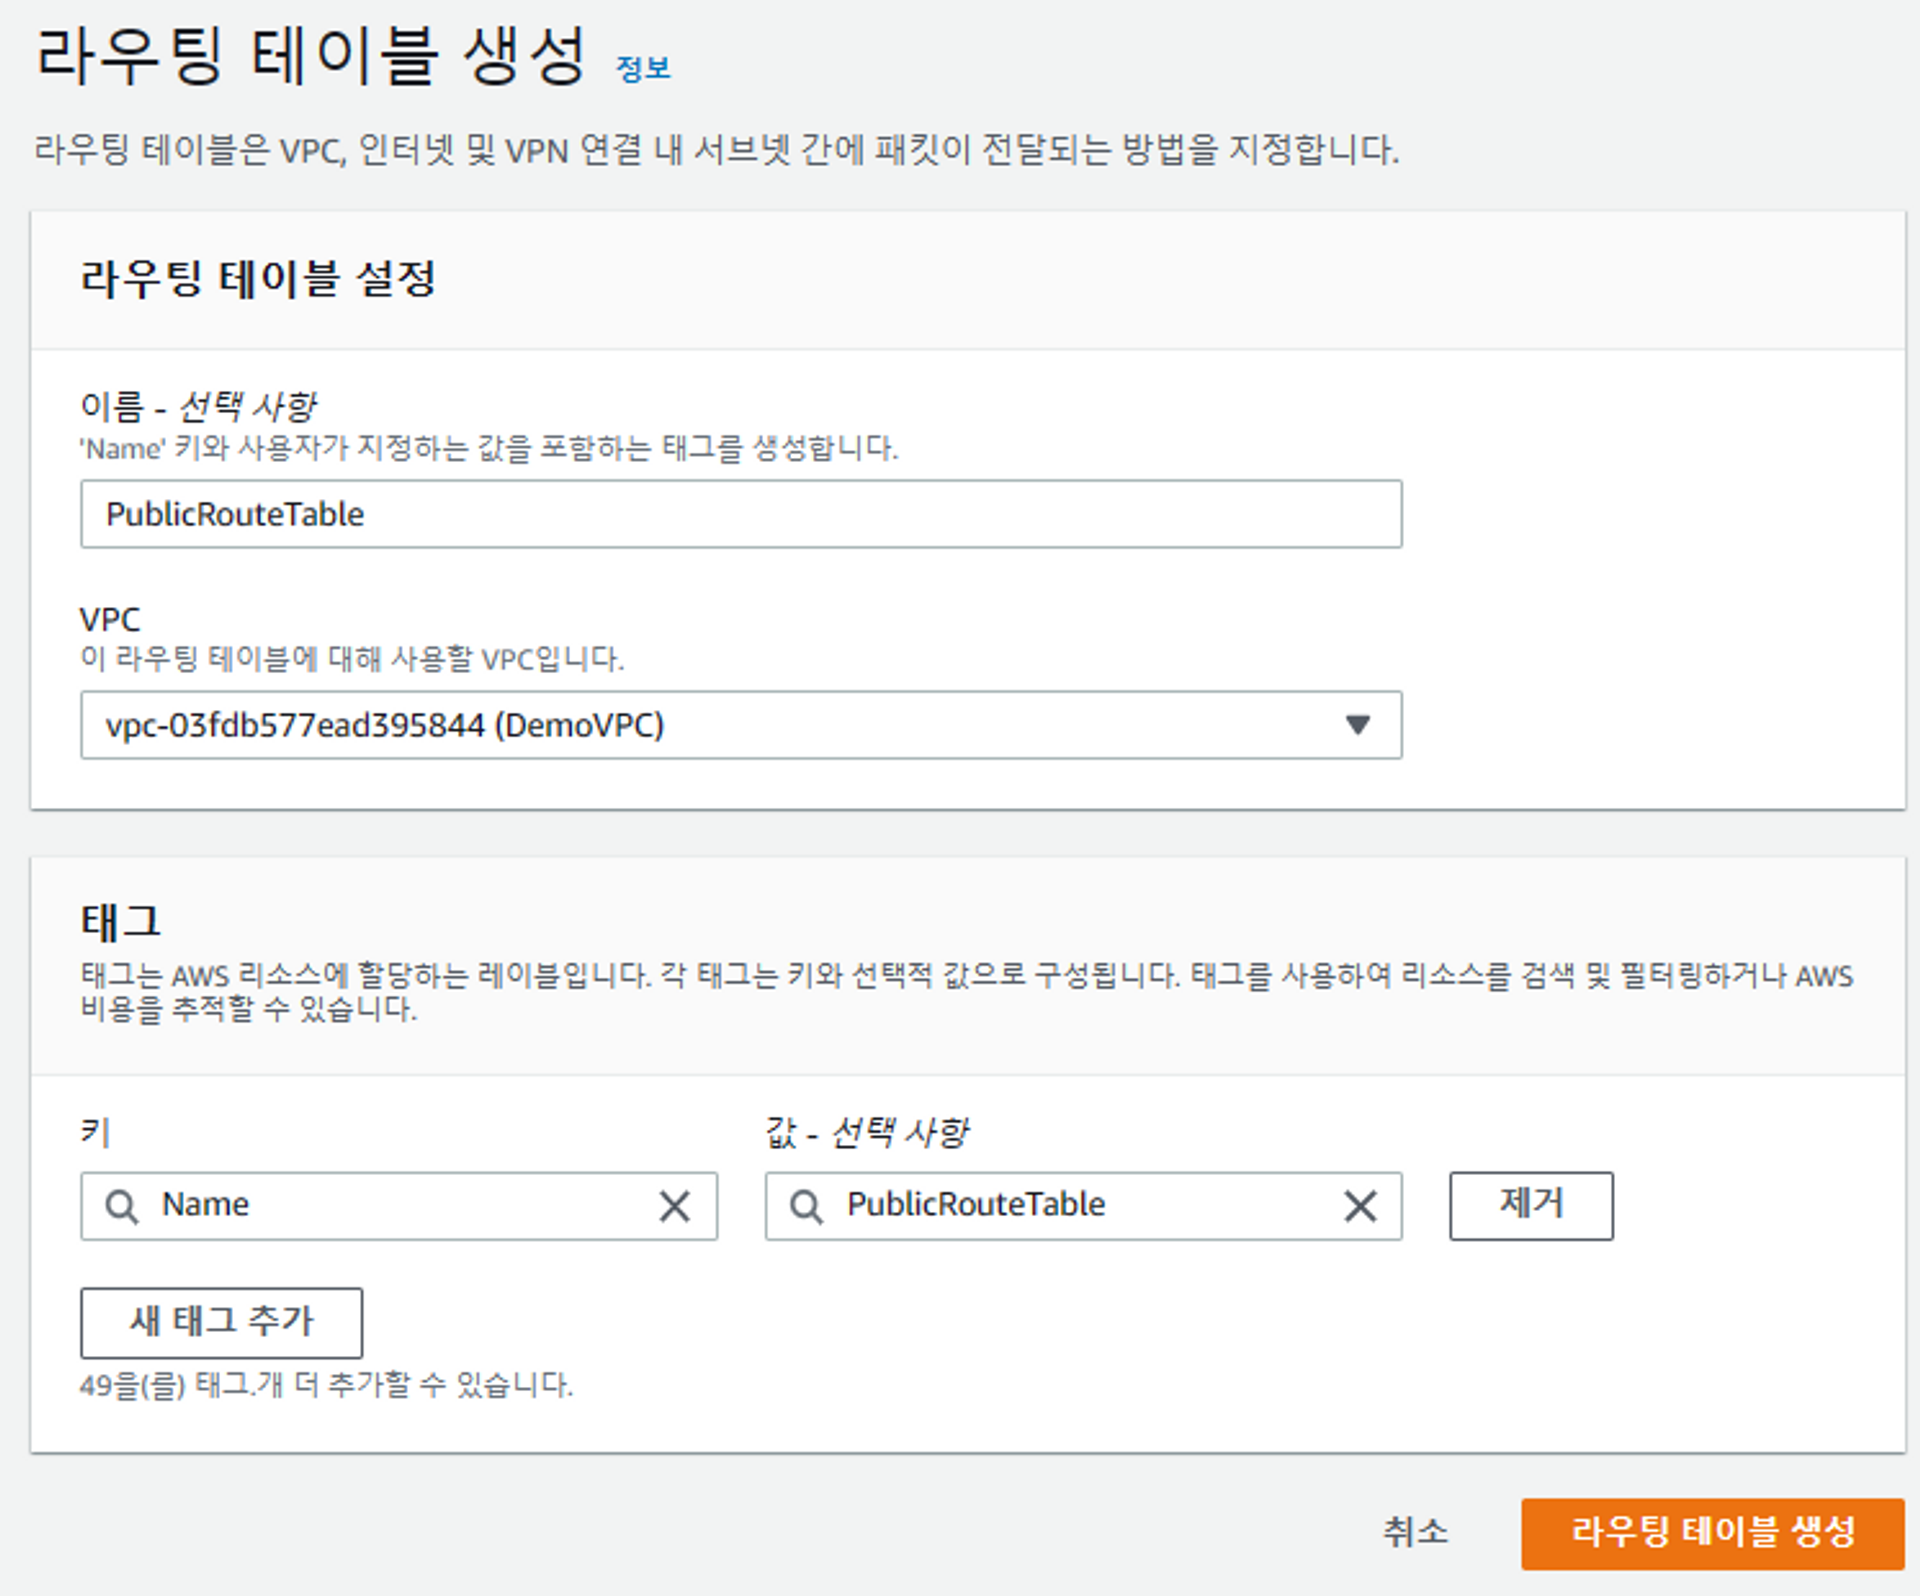Cancel with the 취소 button

pos(1415,1532)
